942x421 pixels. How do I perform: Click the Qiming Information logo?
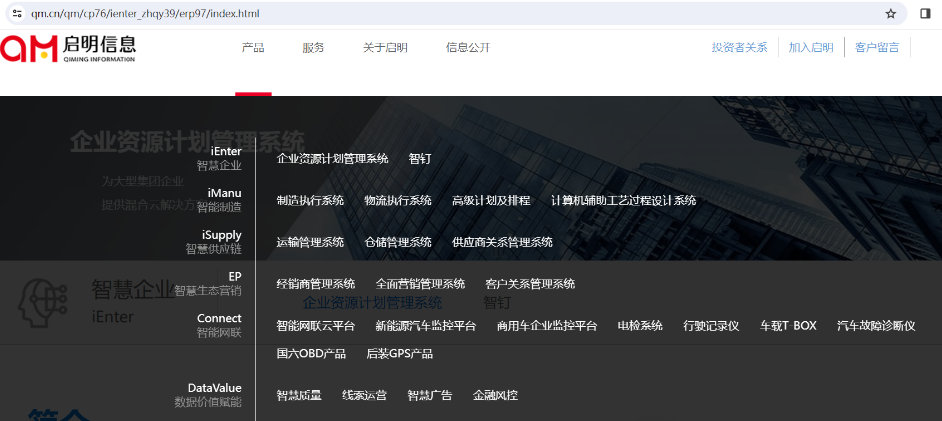[68, 48]
